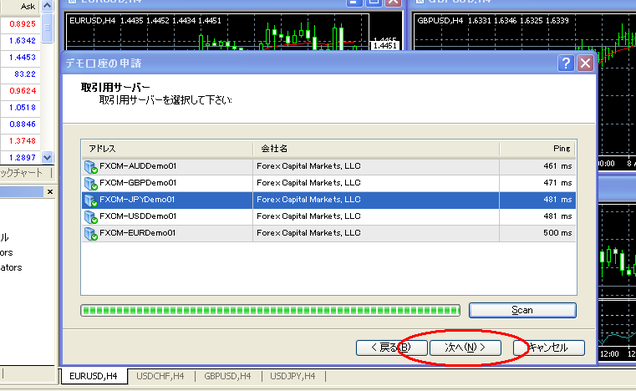The image size is (636, 391).
Task: Click the EURUSD chart current price label 1.4451
Action: pos(384,46)
